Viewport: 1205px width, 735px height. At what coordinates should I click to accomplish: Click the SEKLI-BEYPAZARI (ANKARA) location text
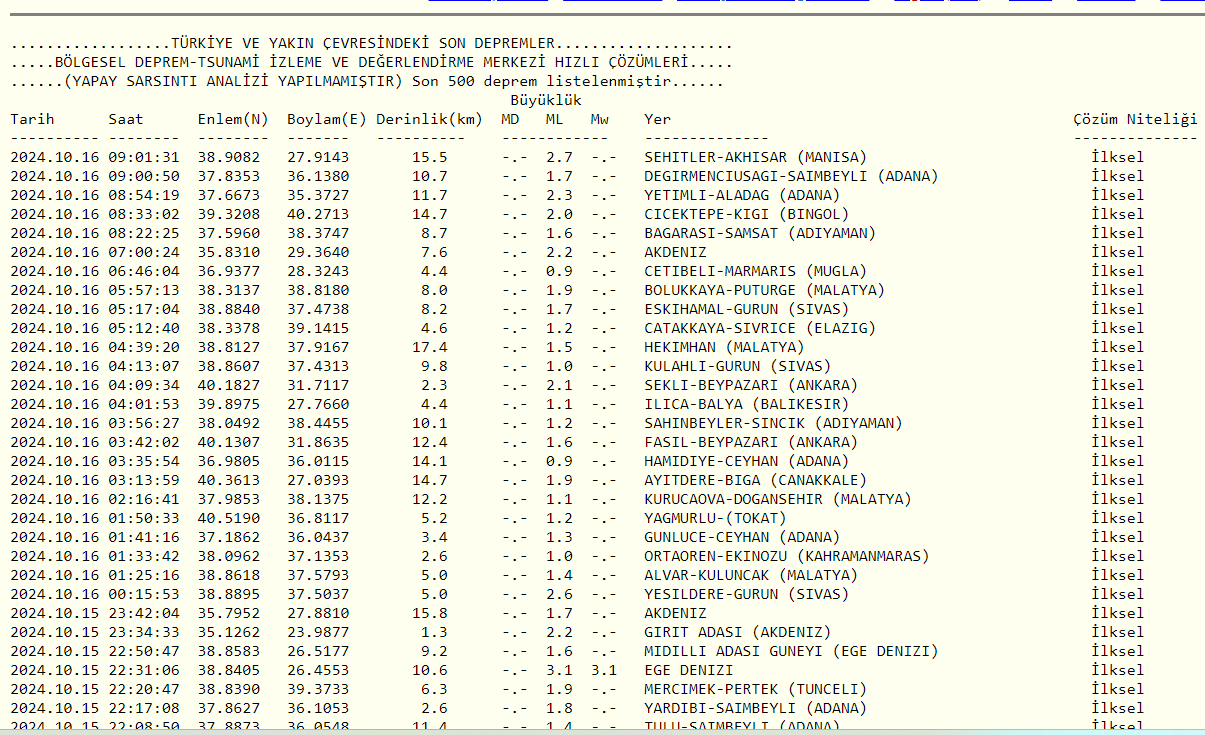click(x=751, y=385)
